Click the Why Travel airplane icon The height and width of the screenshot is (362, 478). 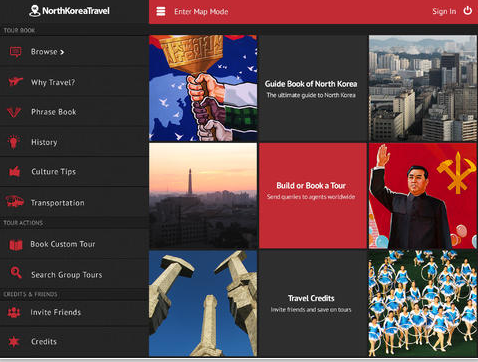15,81
